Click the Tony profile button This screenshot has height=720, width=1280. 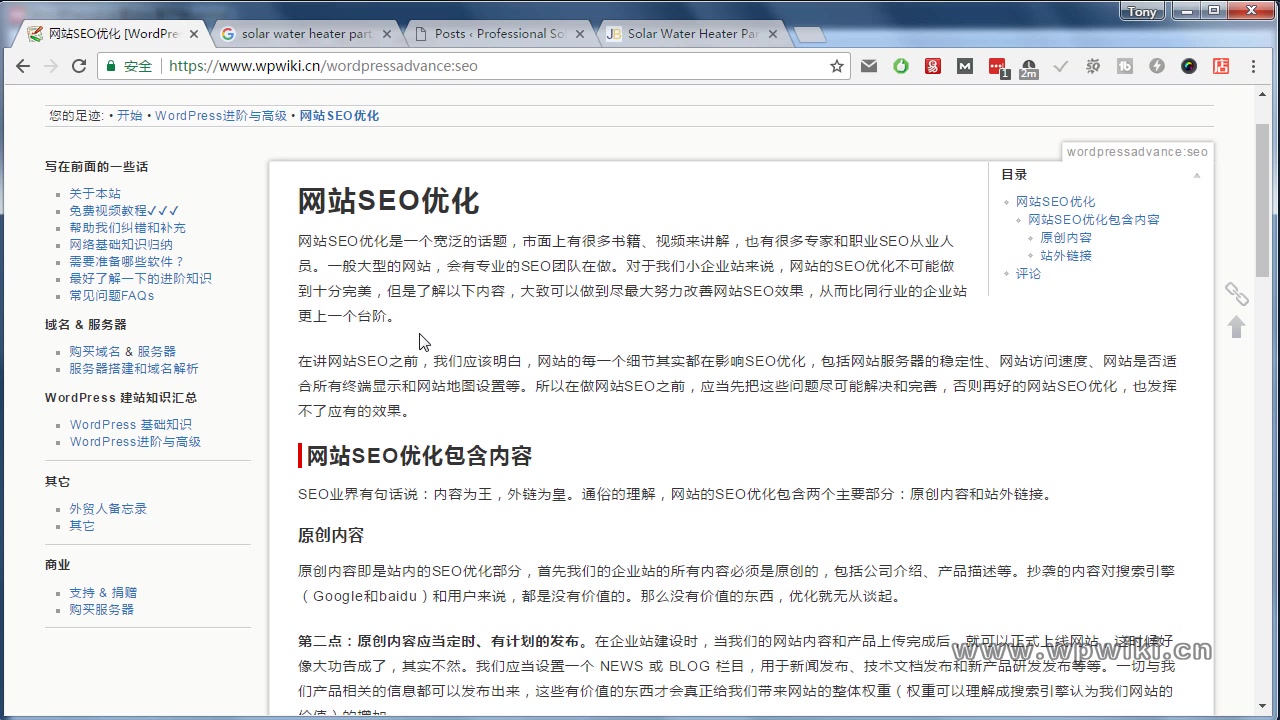tap(1141, 11)
